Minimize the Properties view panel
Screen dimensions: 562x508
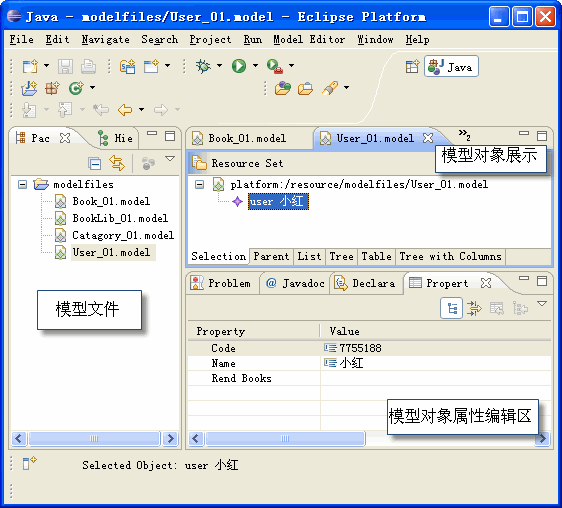click(x=524, y=278)
